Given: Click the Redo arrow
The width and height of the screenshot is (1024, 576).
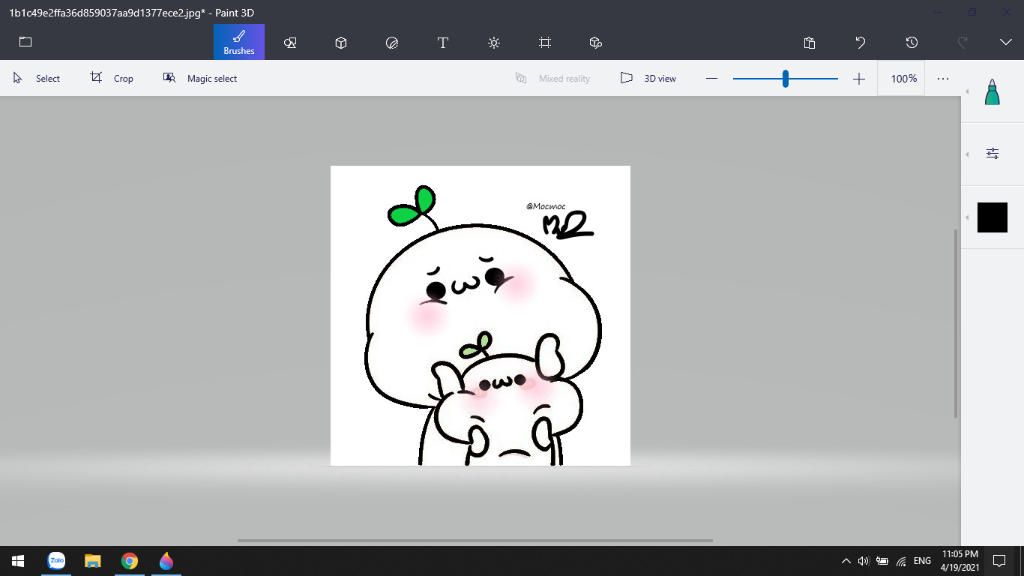Looking at the screenshot, I should tap(963, 42).
